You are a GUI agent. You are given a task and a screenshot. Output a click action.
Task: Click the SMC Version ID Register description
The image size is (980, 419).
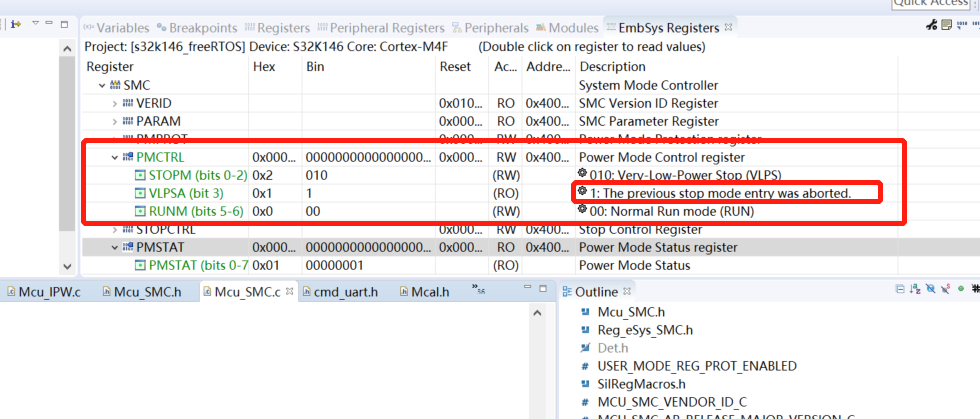tap(649, 103)
